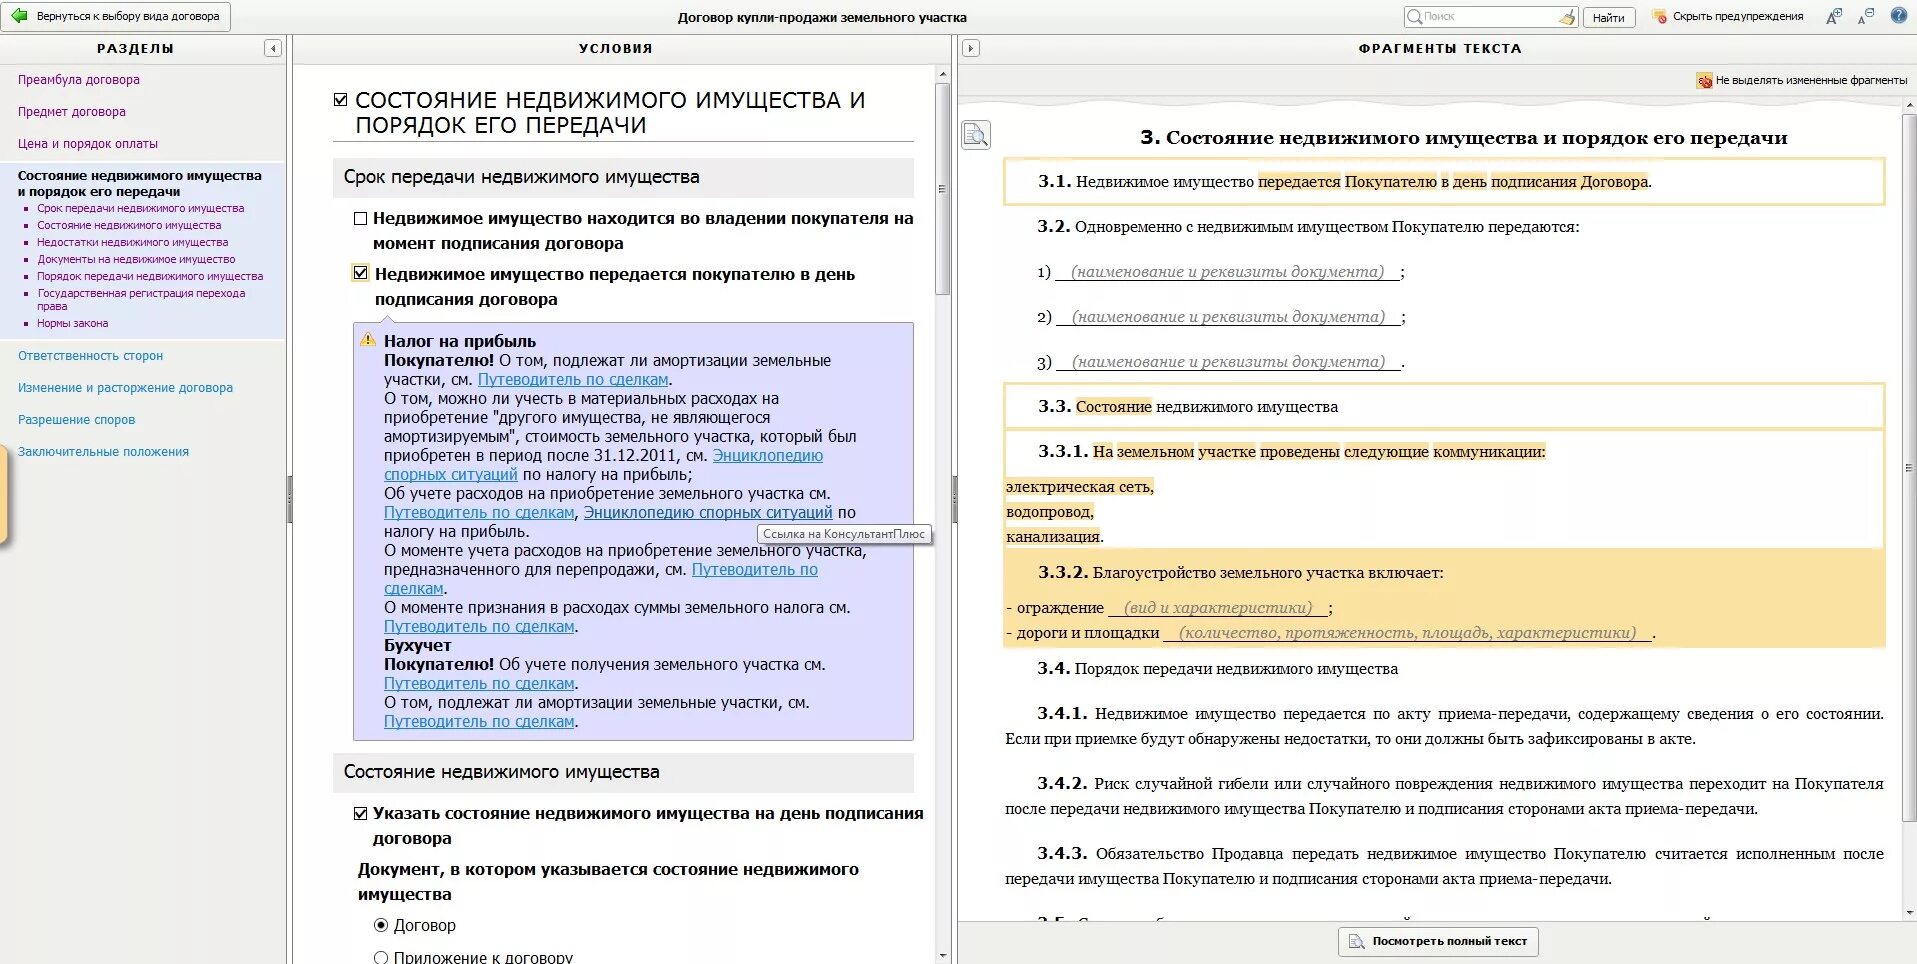Click first 'наименование и реквизиты документа' placeholder
Screen dimensions: 1917x964
click(1227, 272)
